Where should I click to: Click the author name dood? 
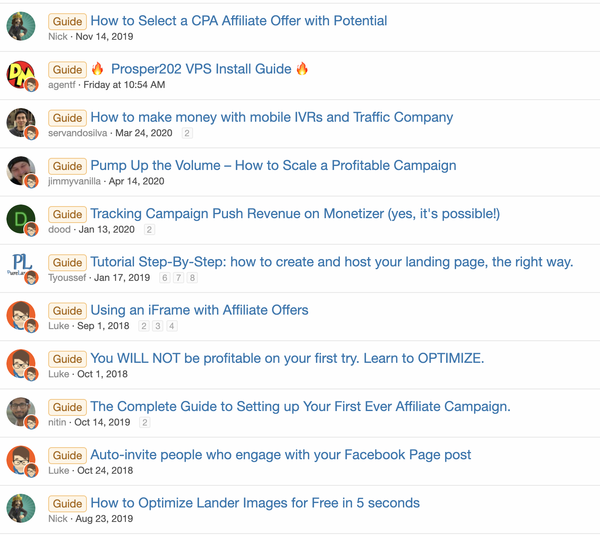59,230
